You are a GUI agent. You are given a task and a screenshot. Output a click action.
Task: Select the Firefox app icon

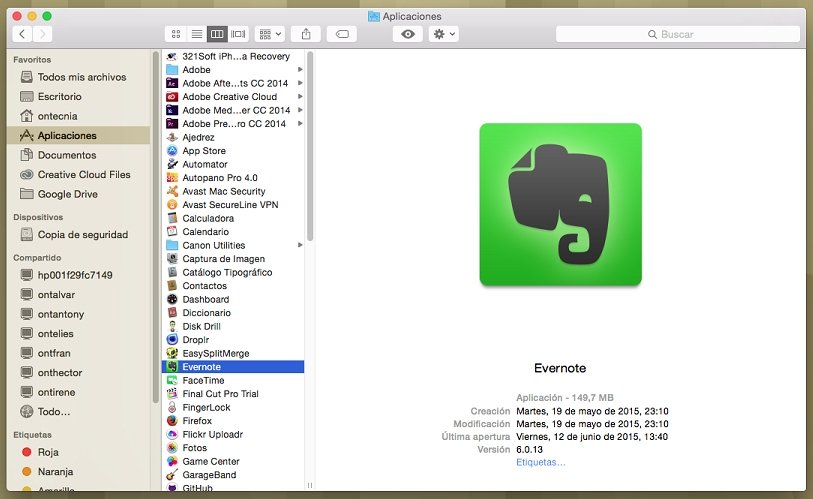coord(172,421)
